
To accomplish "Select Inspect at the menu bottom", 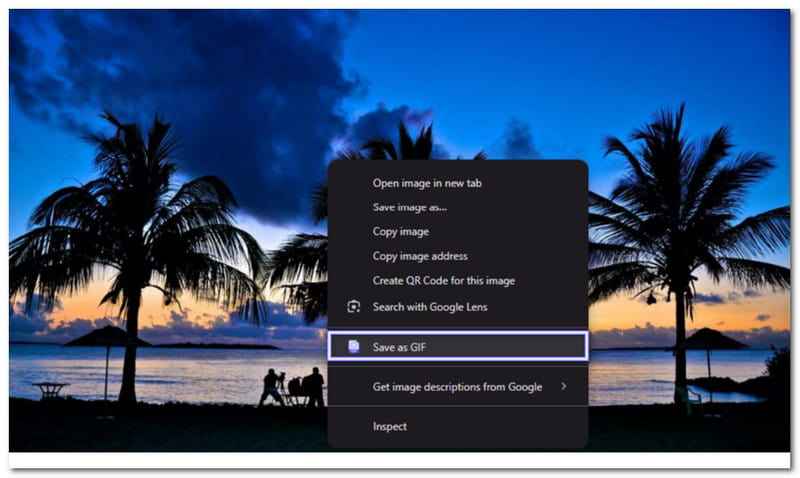I will click(389, 426).
